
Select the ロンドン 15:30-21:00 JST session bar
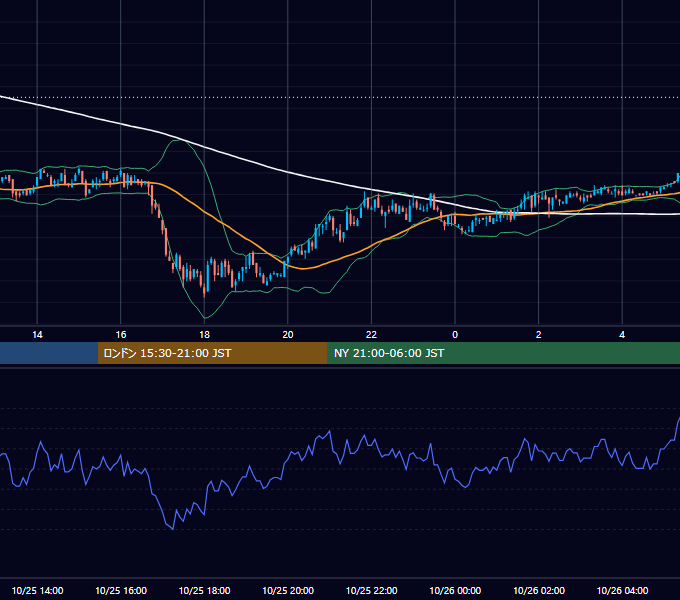tap(212, 353)
